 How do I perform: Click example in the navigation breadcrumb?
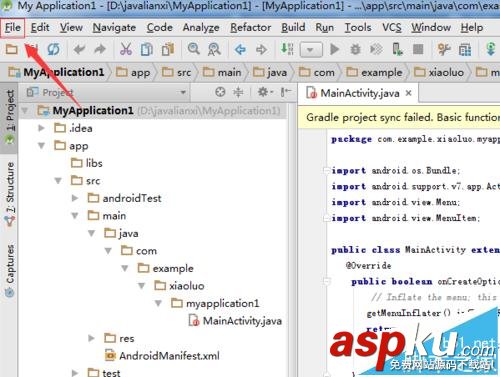(375, 72)
